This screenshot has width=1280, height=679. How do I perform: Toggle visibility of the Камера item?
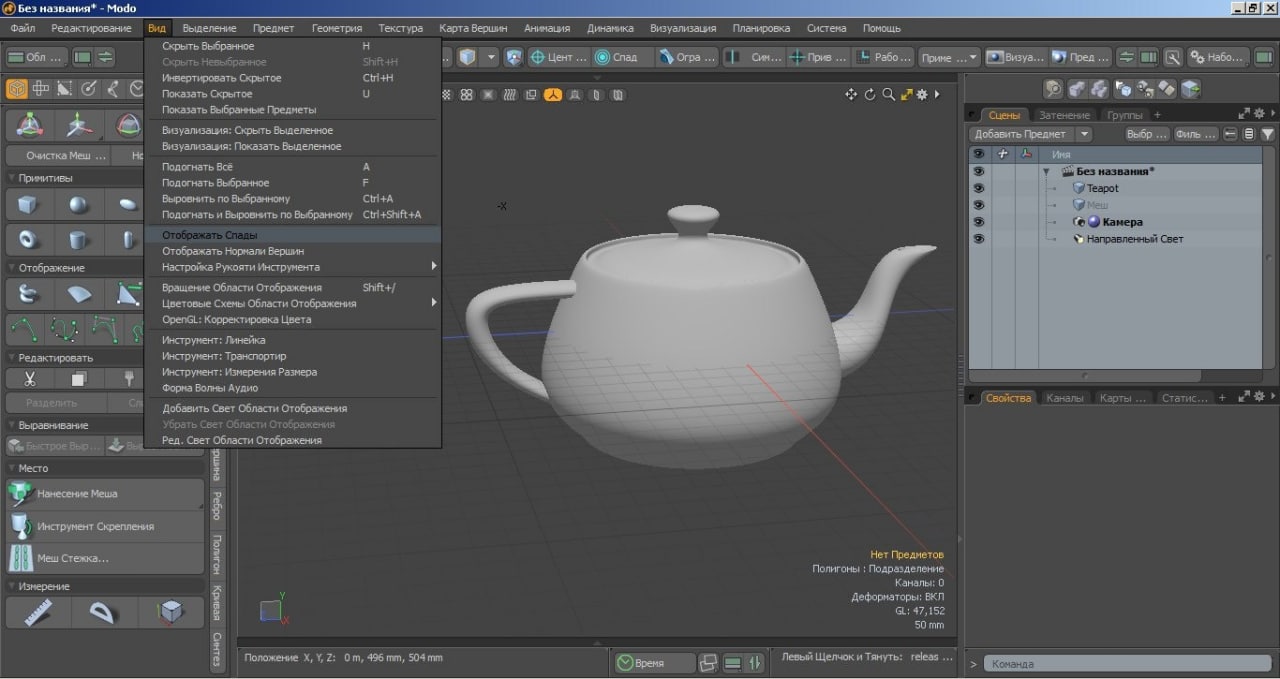pyautogui.click(x=979, y=222)
